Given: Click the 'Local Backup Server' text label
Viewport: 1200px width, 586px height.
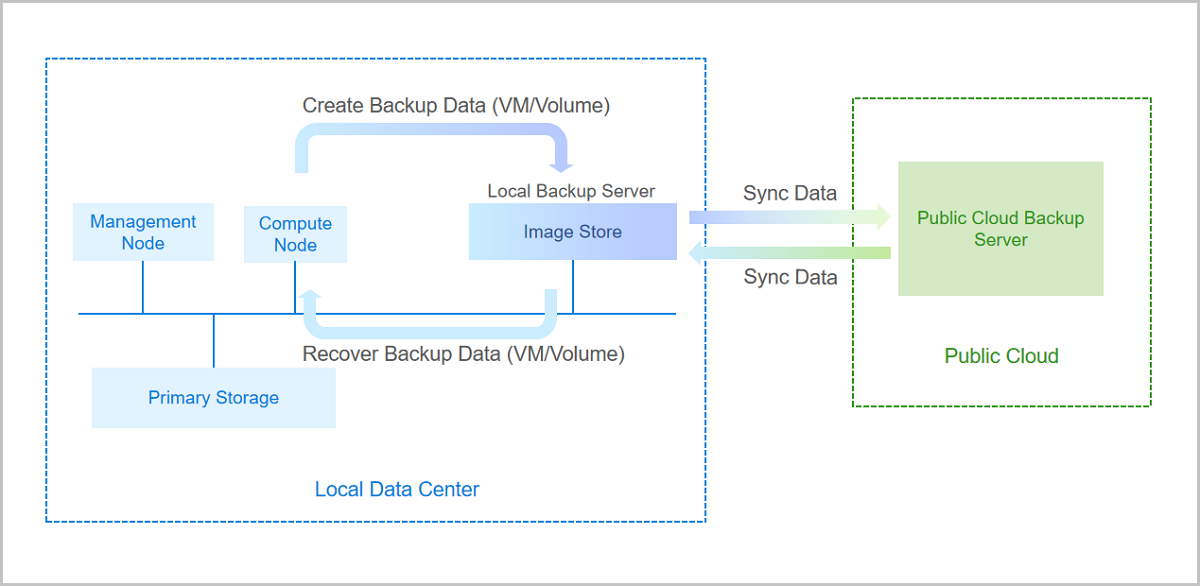Looking at the screenshot, I should point(571,191).
